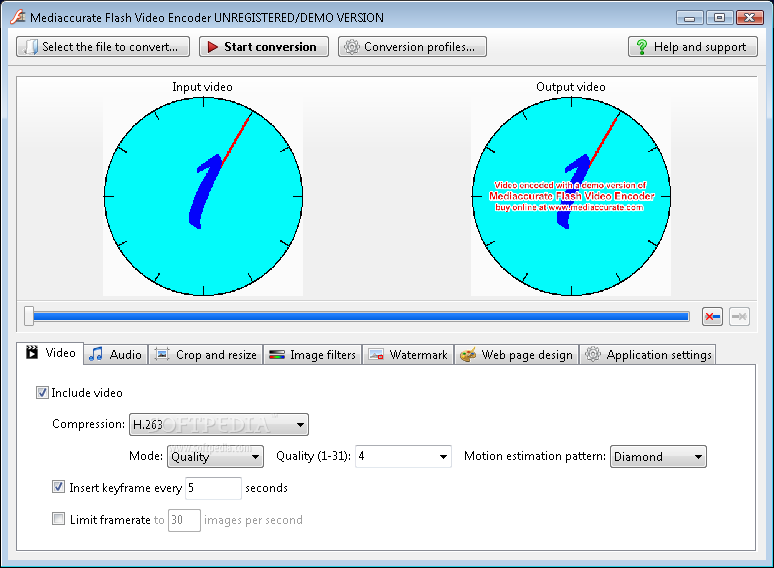Open the Crop and resize tab
The image size is (774, 568).
(x=206, y=355)
